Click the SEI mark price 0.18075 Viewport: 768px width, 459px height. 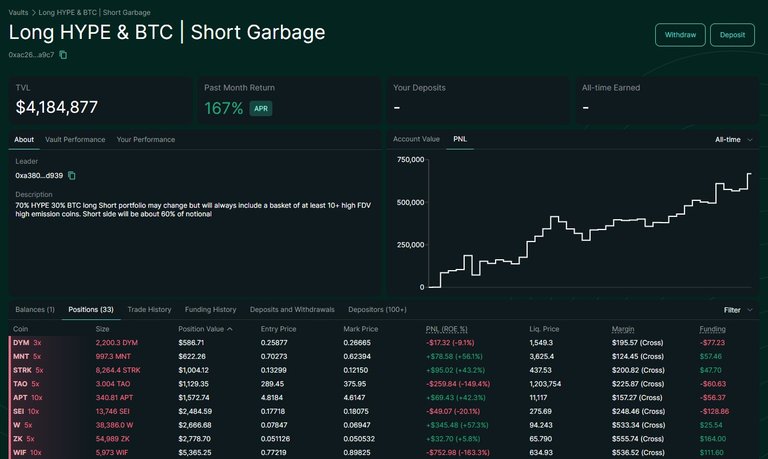click(x=357, y=411)
